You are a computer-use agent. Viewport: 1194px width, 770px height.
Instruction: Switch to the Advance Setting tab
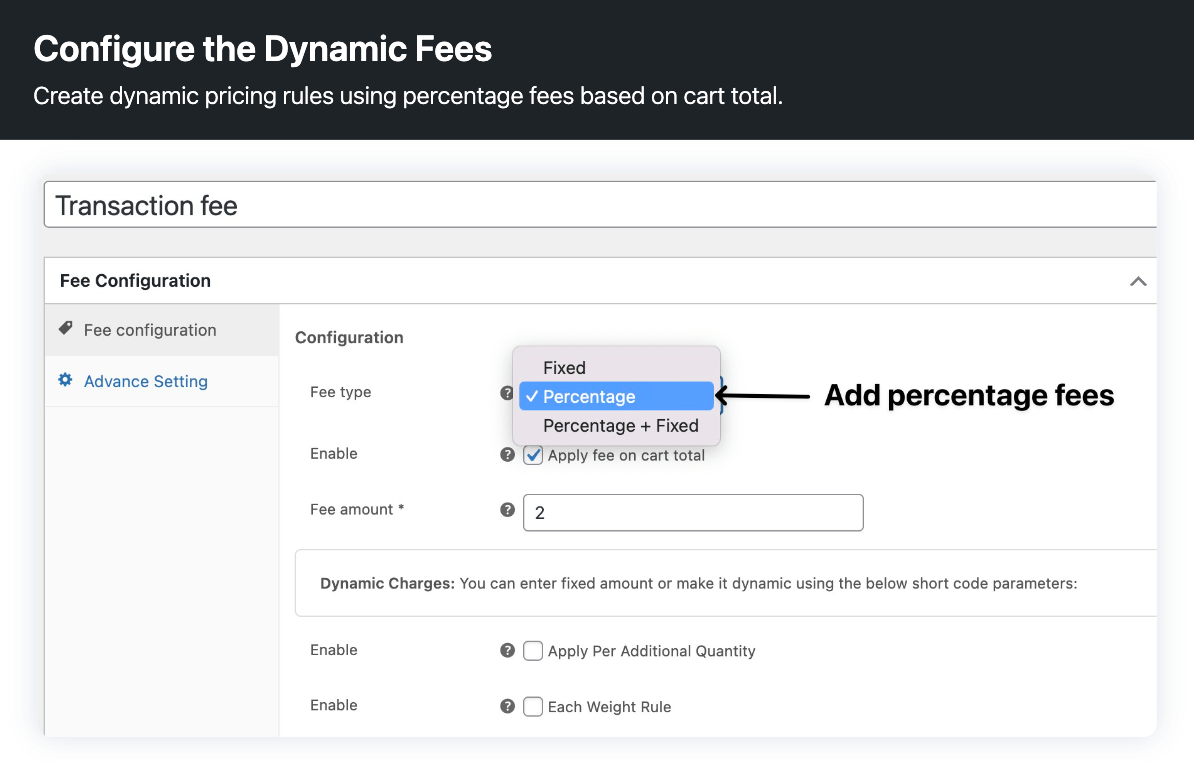pos(146,381)
